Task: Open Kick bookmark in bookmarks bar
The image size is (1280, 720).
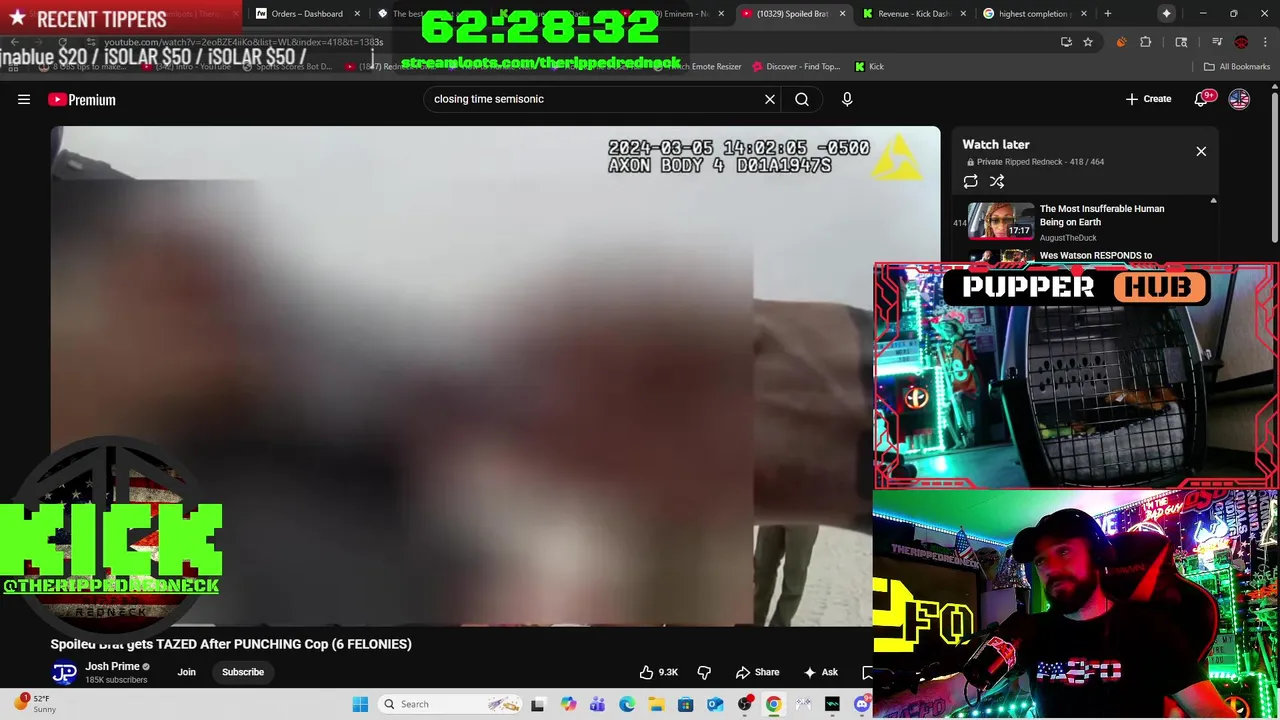Action: (x=869, y=67)
